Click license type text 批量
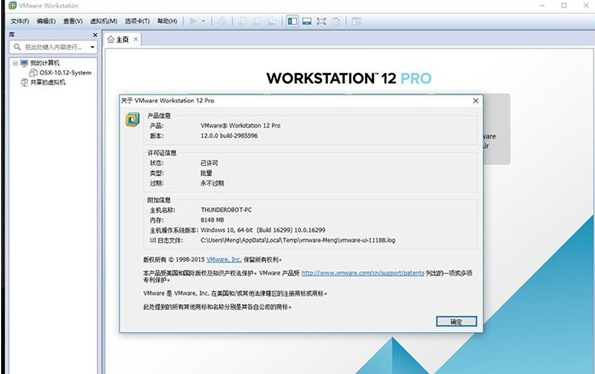Viewport: 595px width, 374px height. click(206, 173)
